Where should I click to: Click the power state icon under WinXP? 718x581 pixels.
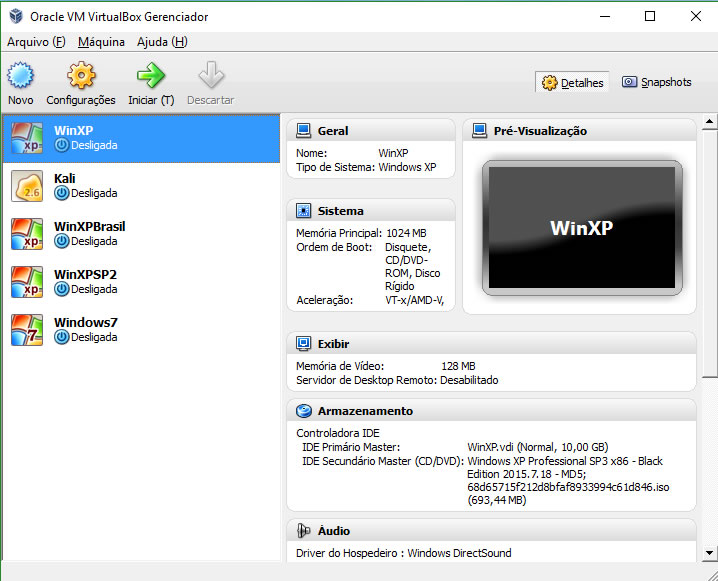61,145
